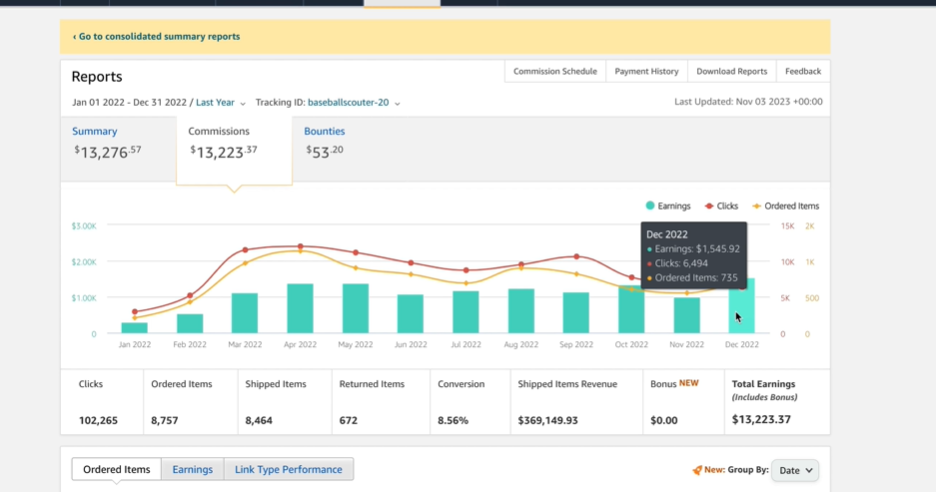Open Download Reports

[x=732, y=71]
